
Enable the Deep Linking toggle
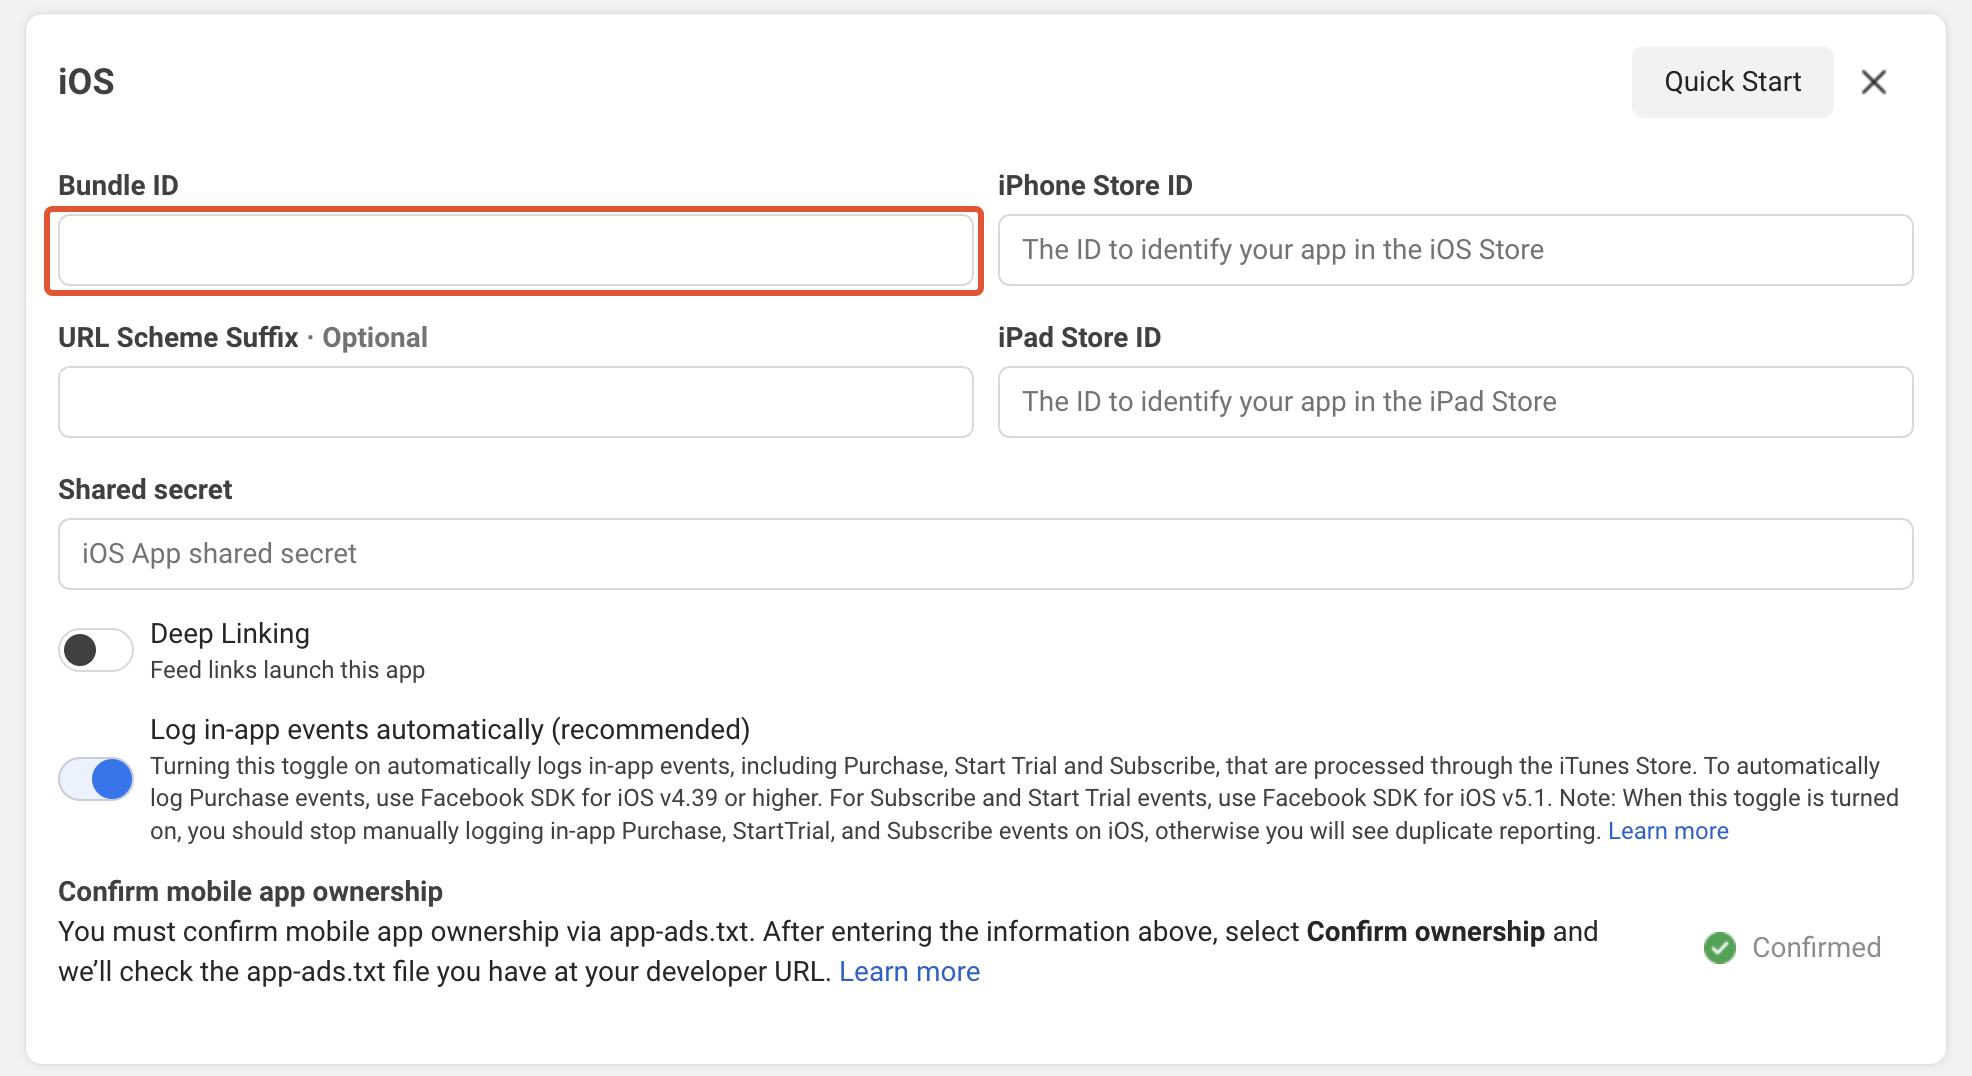[x=96, y=651]
